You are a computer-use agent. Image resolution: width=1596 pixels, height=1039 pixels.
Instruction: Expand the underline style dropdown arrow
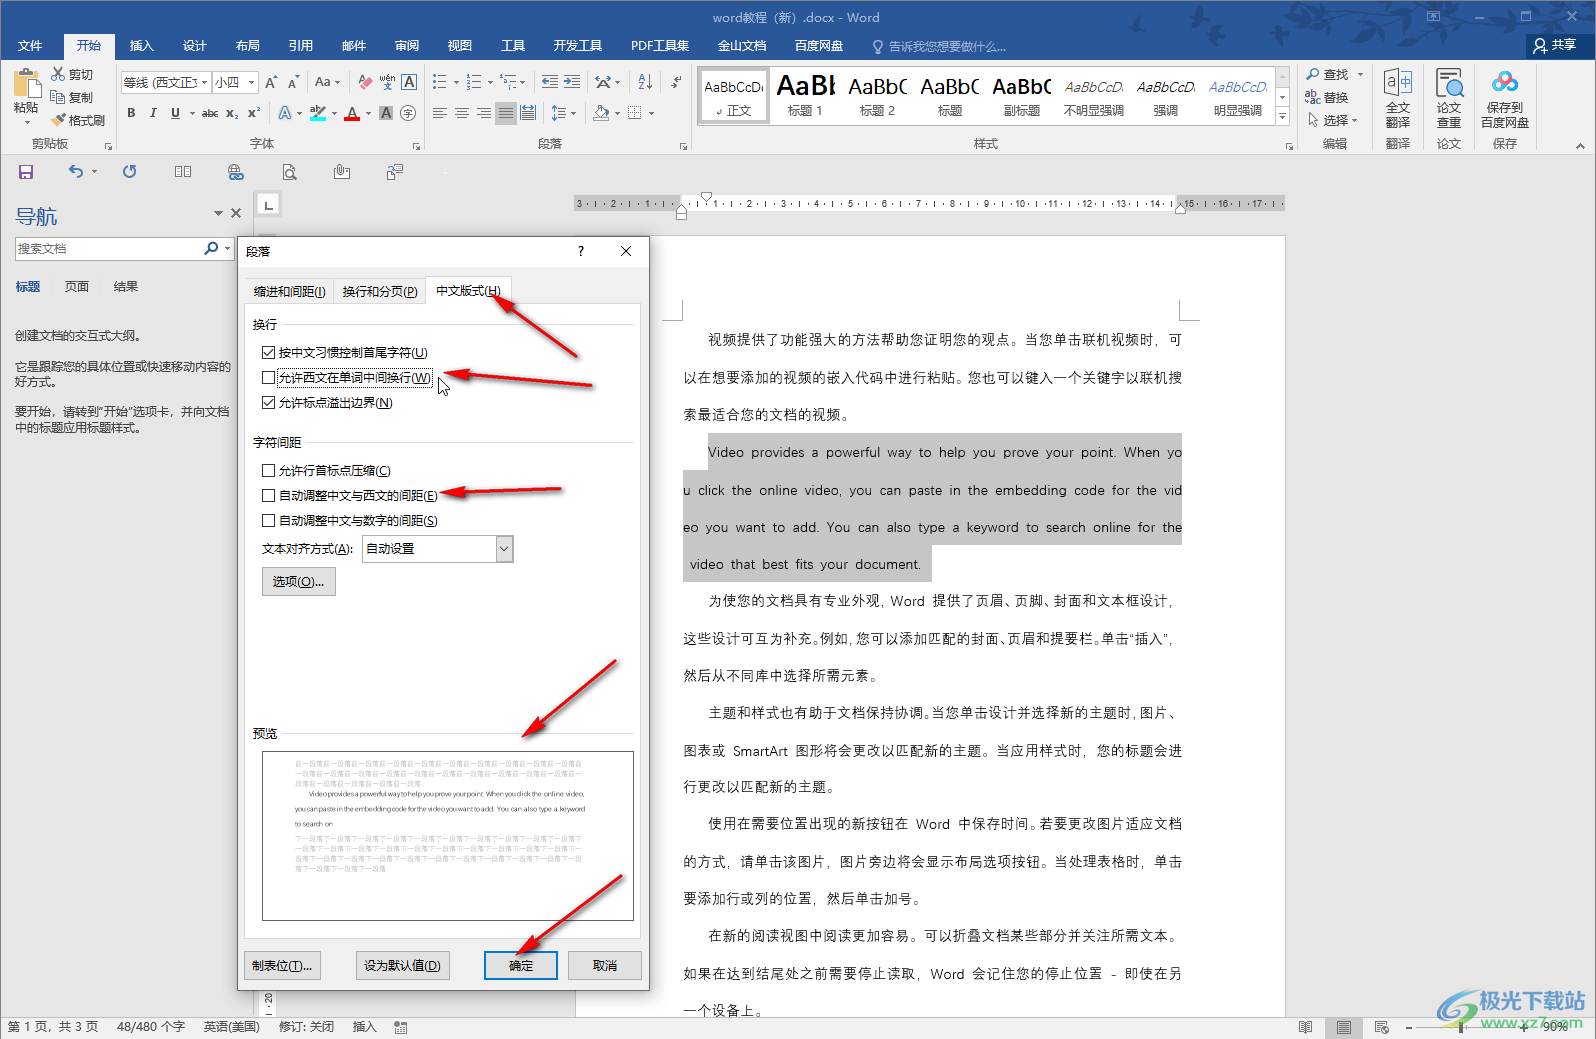192,113
